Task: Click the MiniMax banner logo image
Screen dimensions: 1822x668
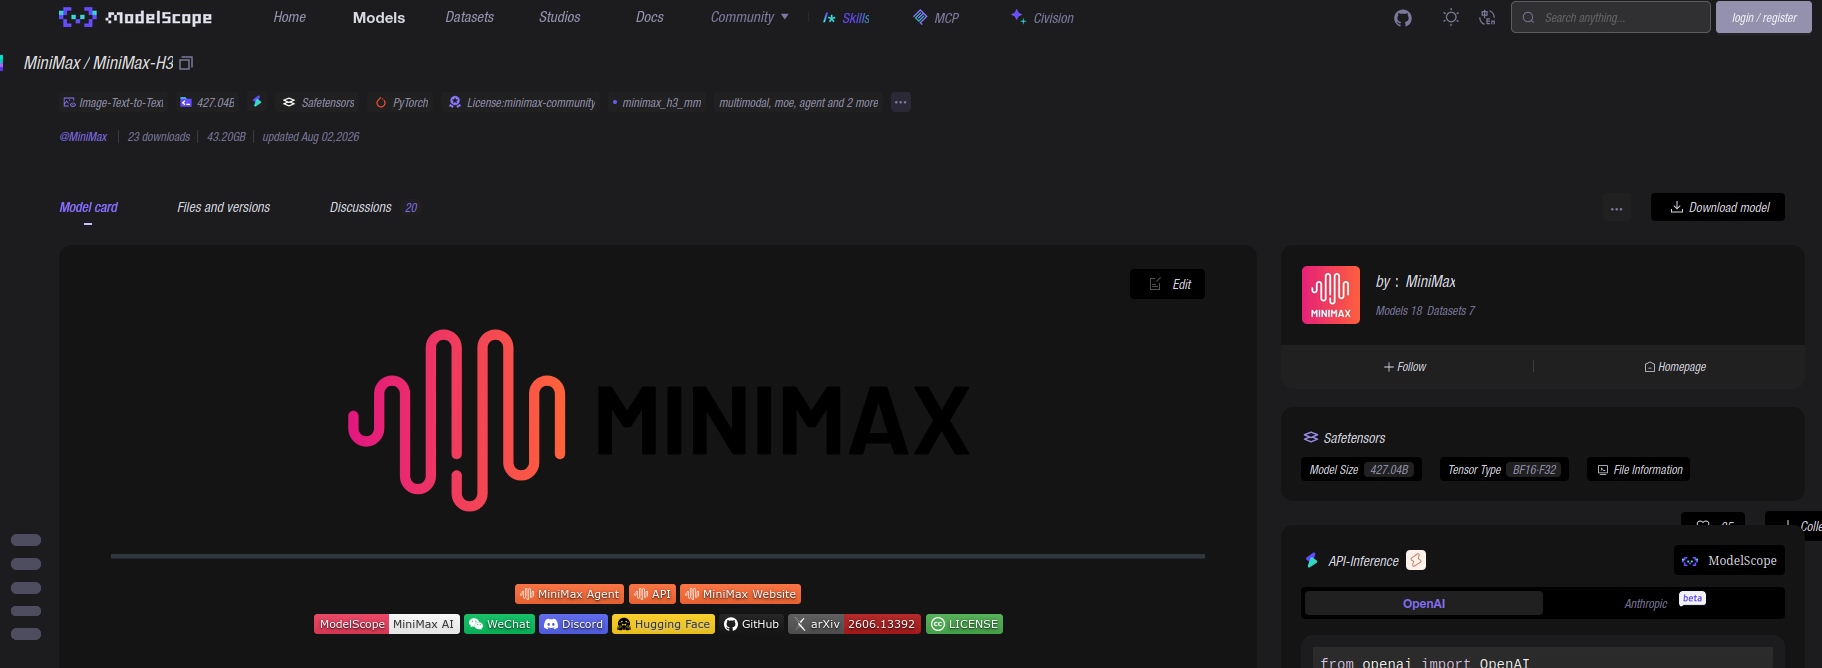Action: pos(658,420)
